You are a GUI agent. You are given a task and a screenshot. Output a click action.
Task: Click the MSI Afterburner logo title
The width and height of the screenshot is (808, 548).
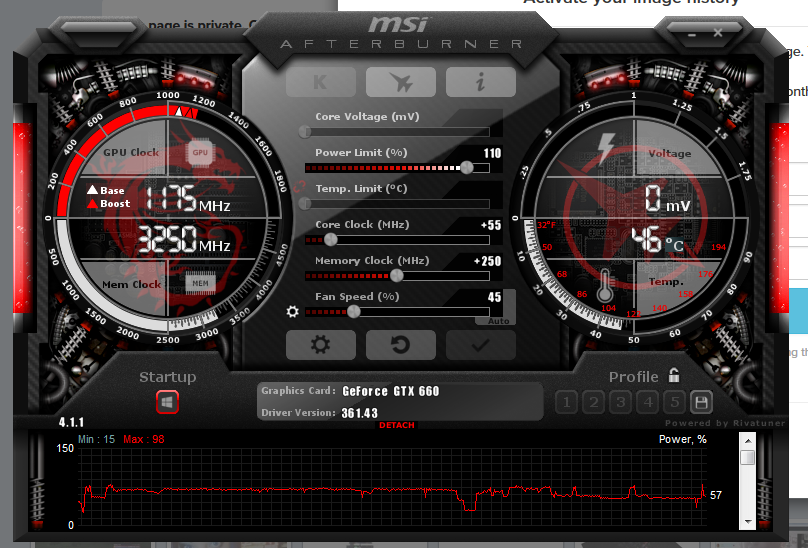401,32
